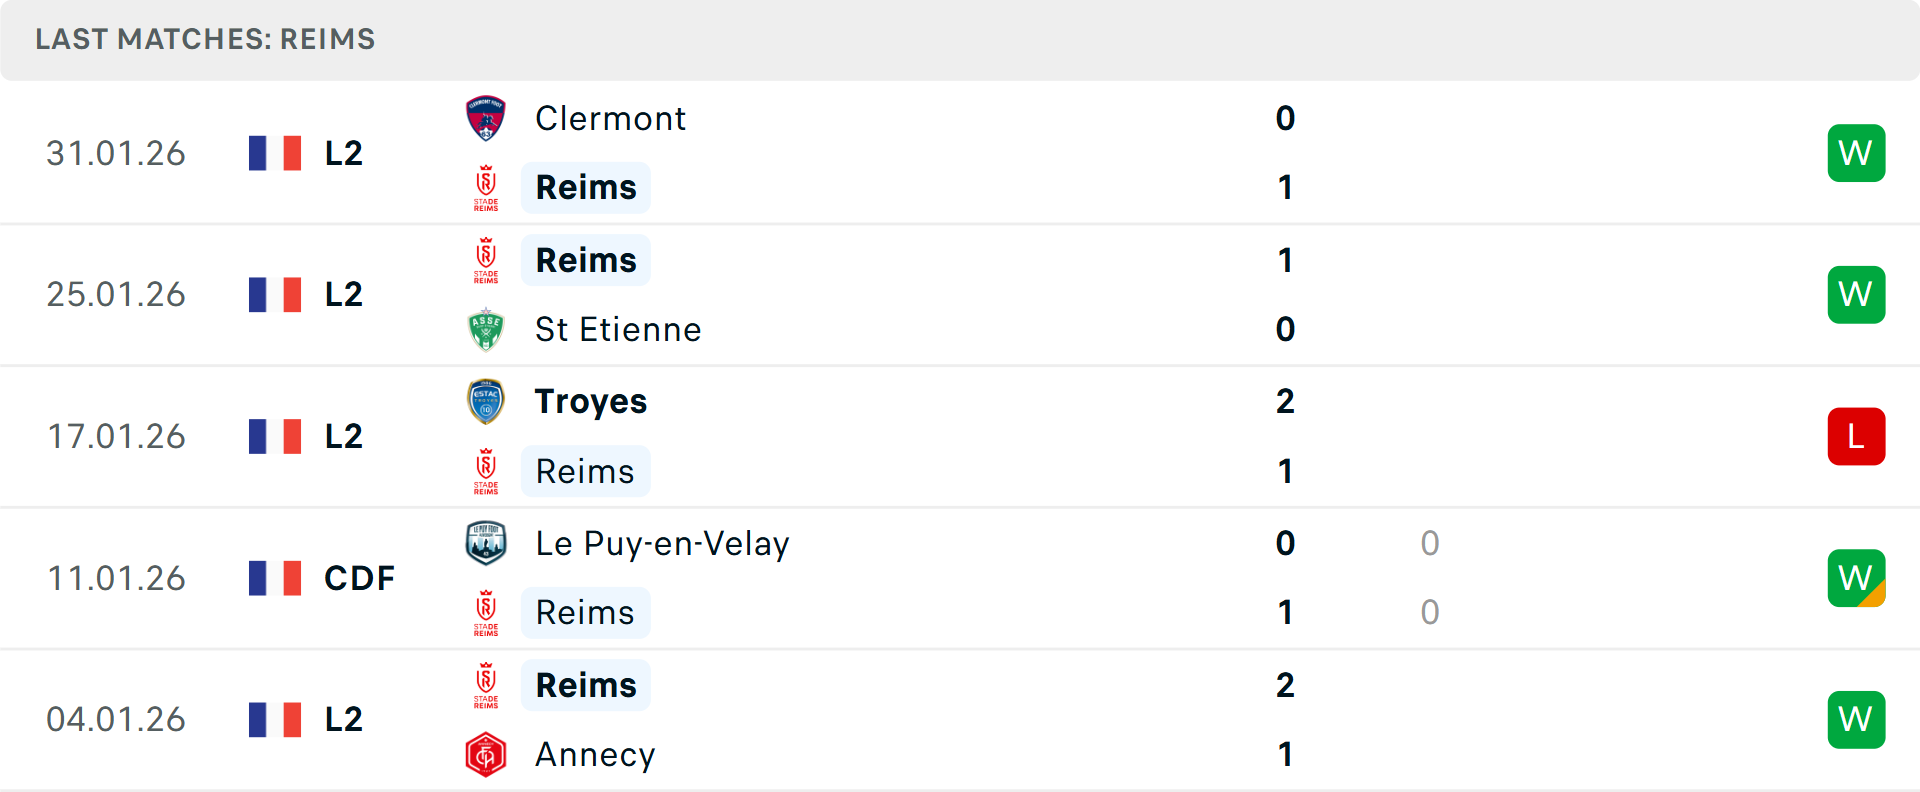
Task: Click the Reims crest in the Clermont match
Action: tap(486, 188)
